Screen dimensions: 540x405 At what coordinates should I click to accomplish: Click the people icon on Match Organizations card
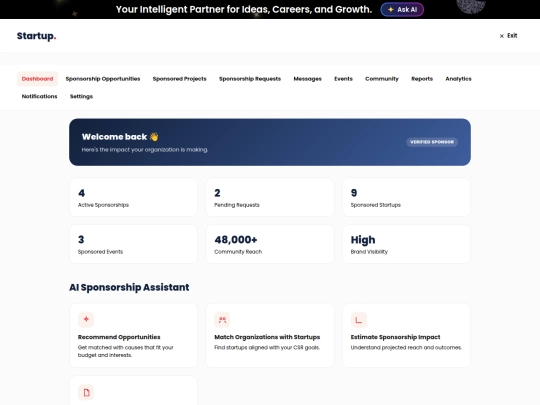222,320
